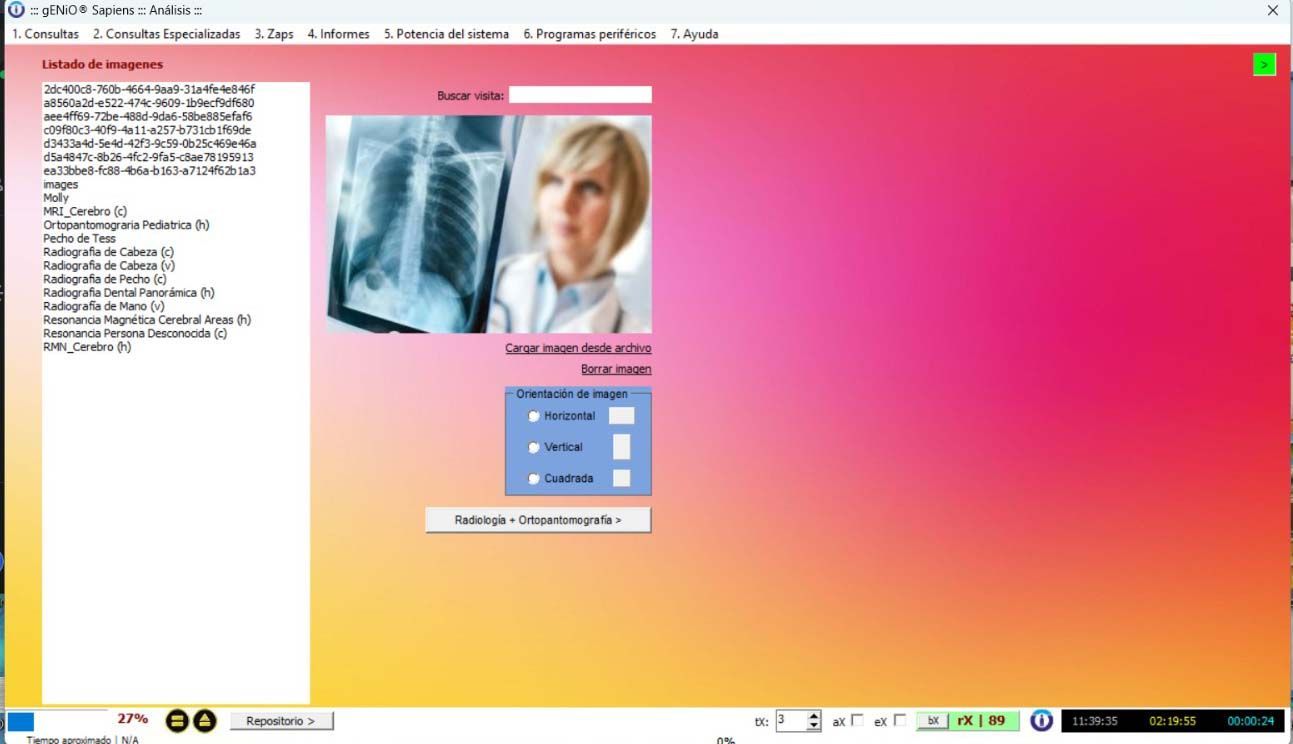Select "Ortopantomograria Pediatrica (h)" in the list
This screenshot has height=744, width=1293.
(126, 225)
